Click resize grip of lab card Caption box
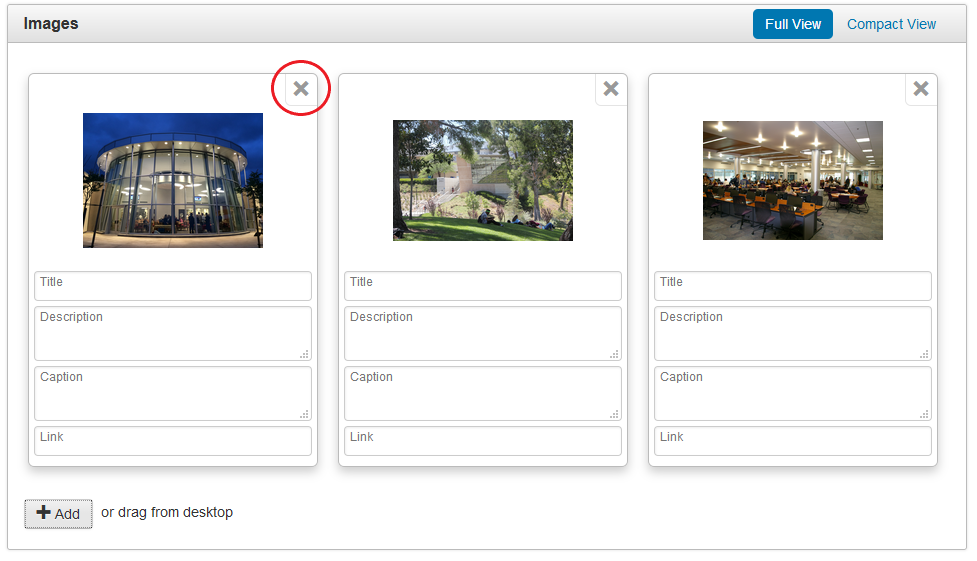Viewport: 977px width, 561px height. [924, 414]
